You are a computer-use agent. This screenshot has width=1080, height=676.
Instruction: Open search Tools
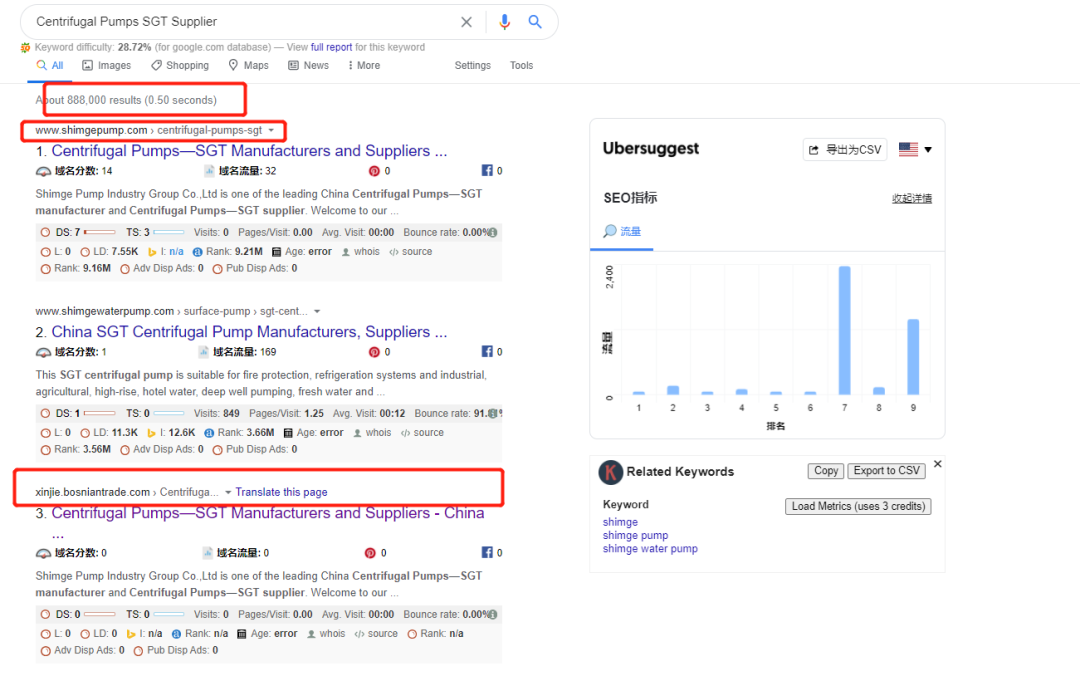pyautogui.click(x=521, y=65)
